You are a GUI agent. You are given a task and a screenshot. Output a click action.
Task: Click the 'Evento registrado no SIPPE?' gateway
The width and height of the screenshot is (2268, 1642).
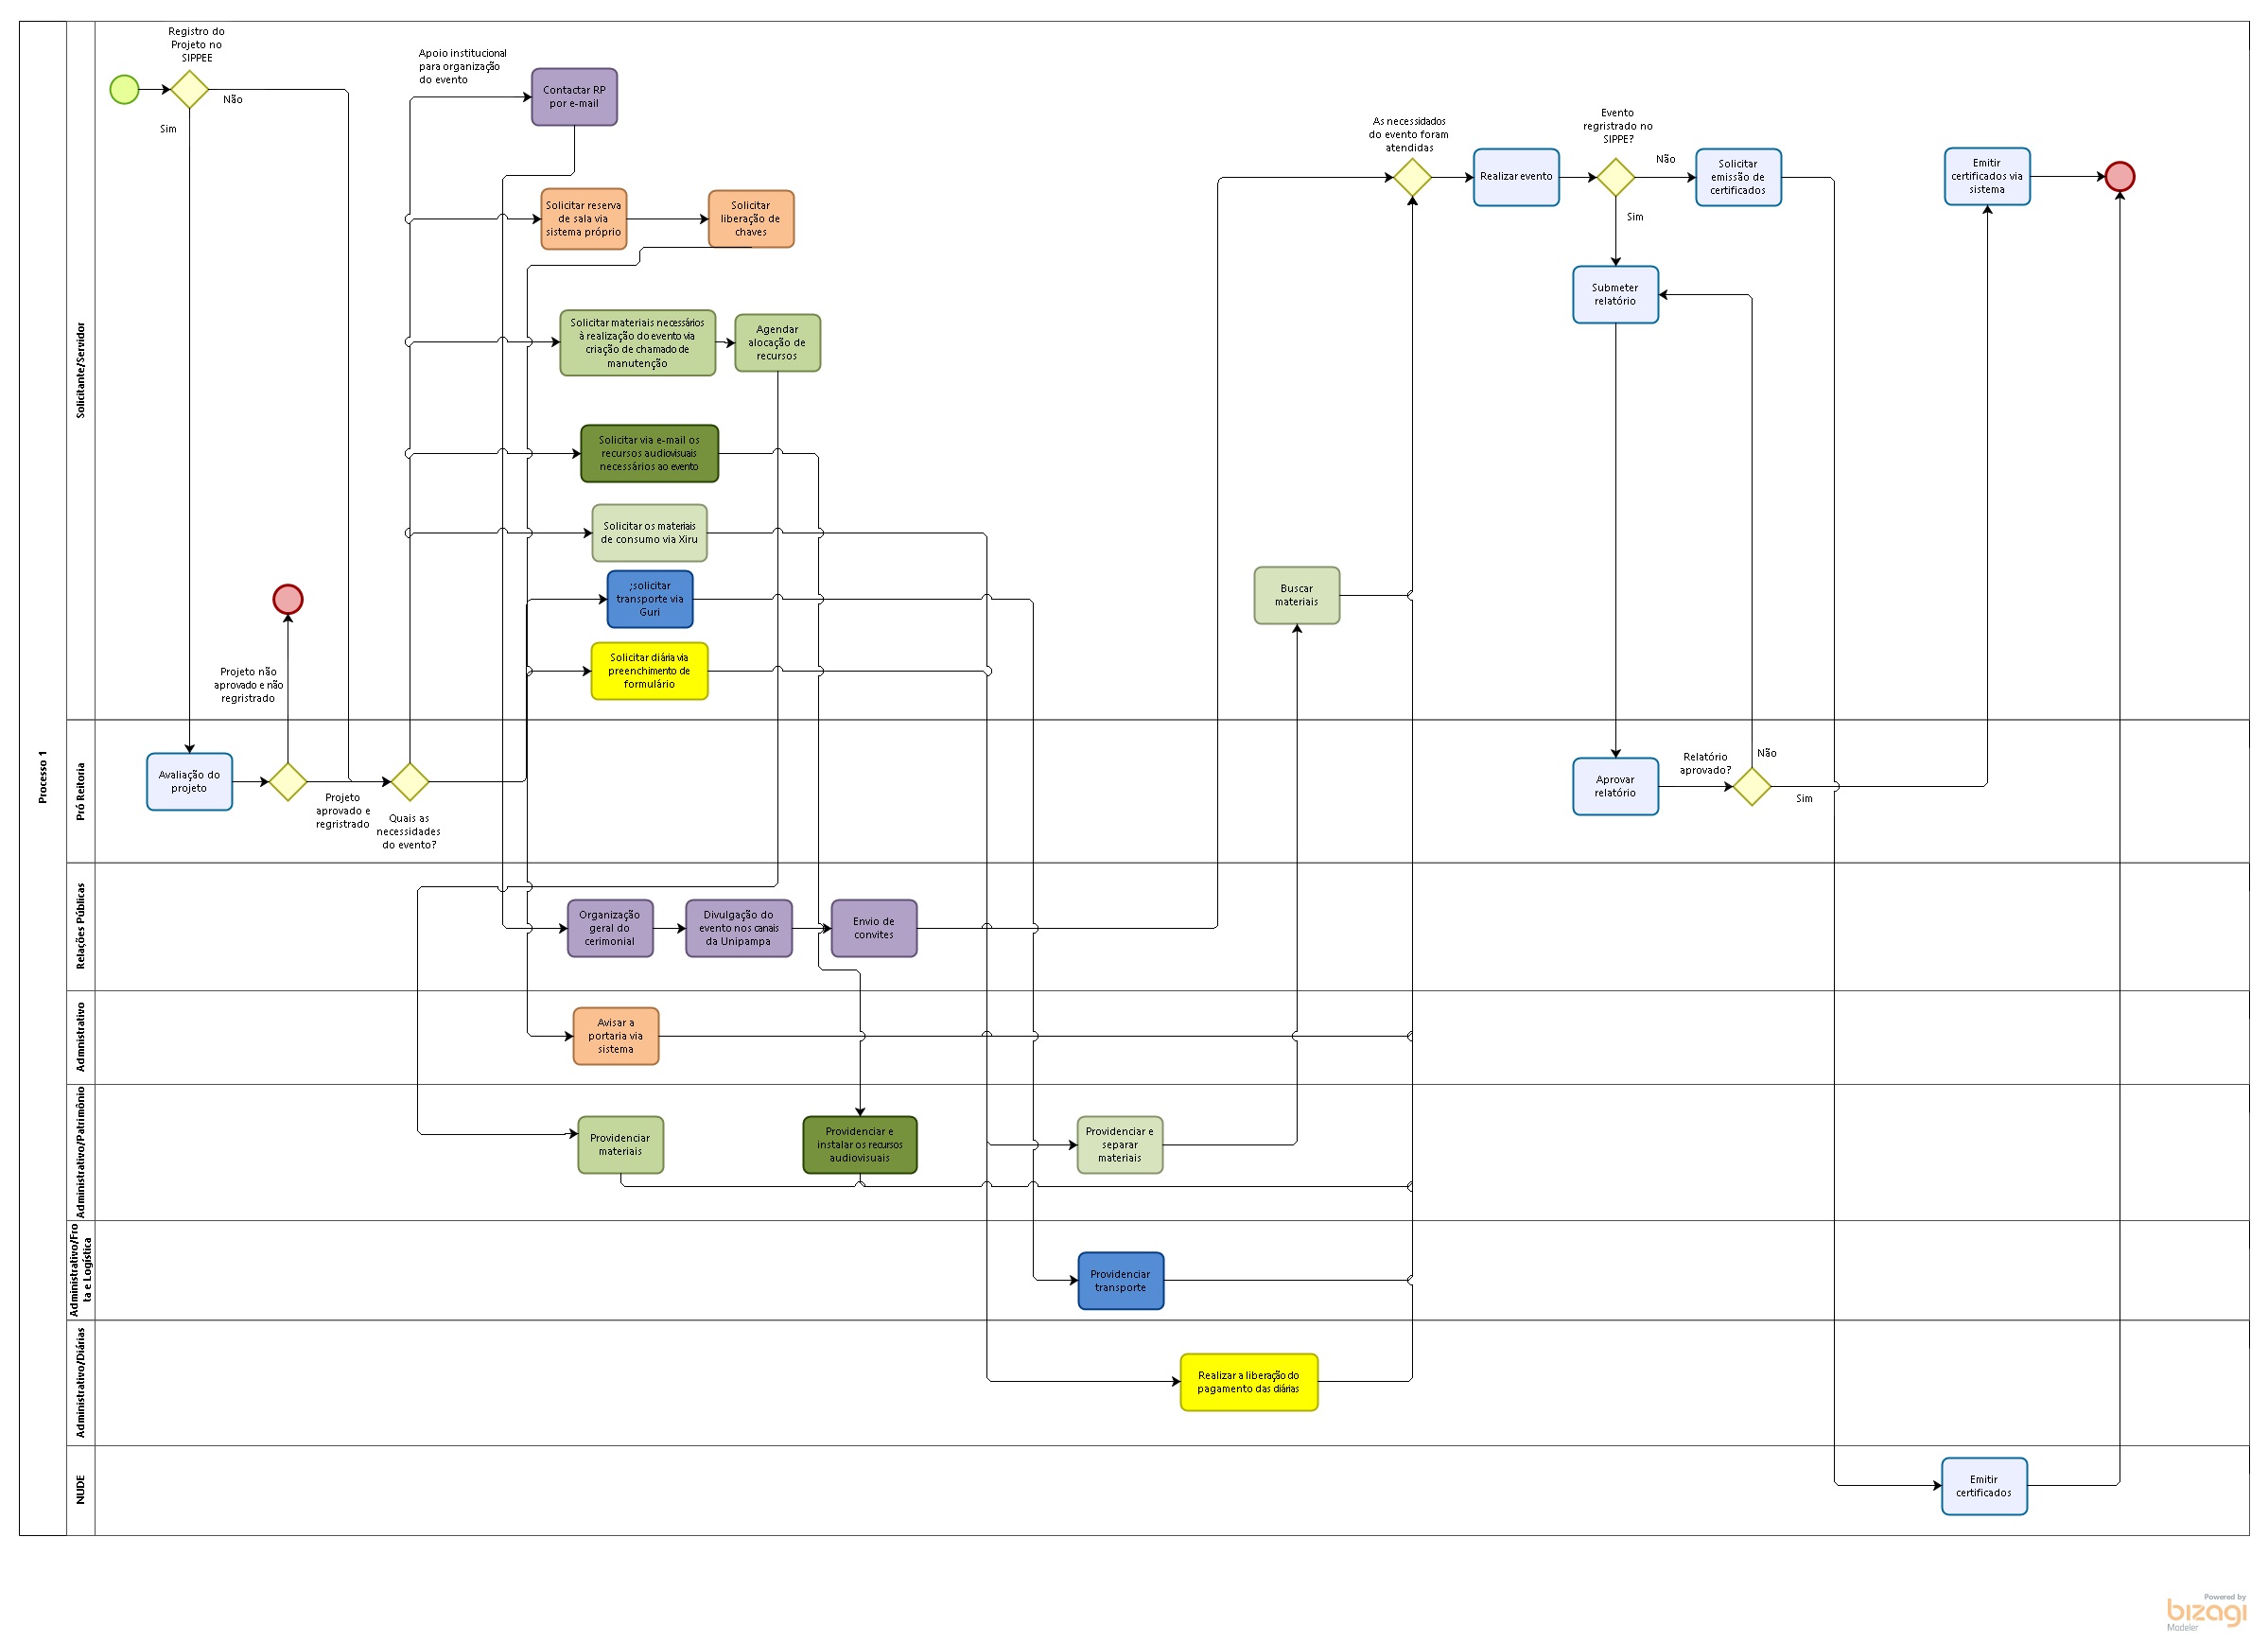point(1615,177)
